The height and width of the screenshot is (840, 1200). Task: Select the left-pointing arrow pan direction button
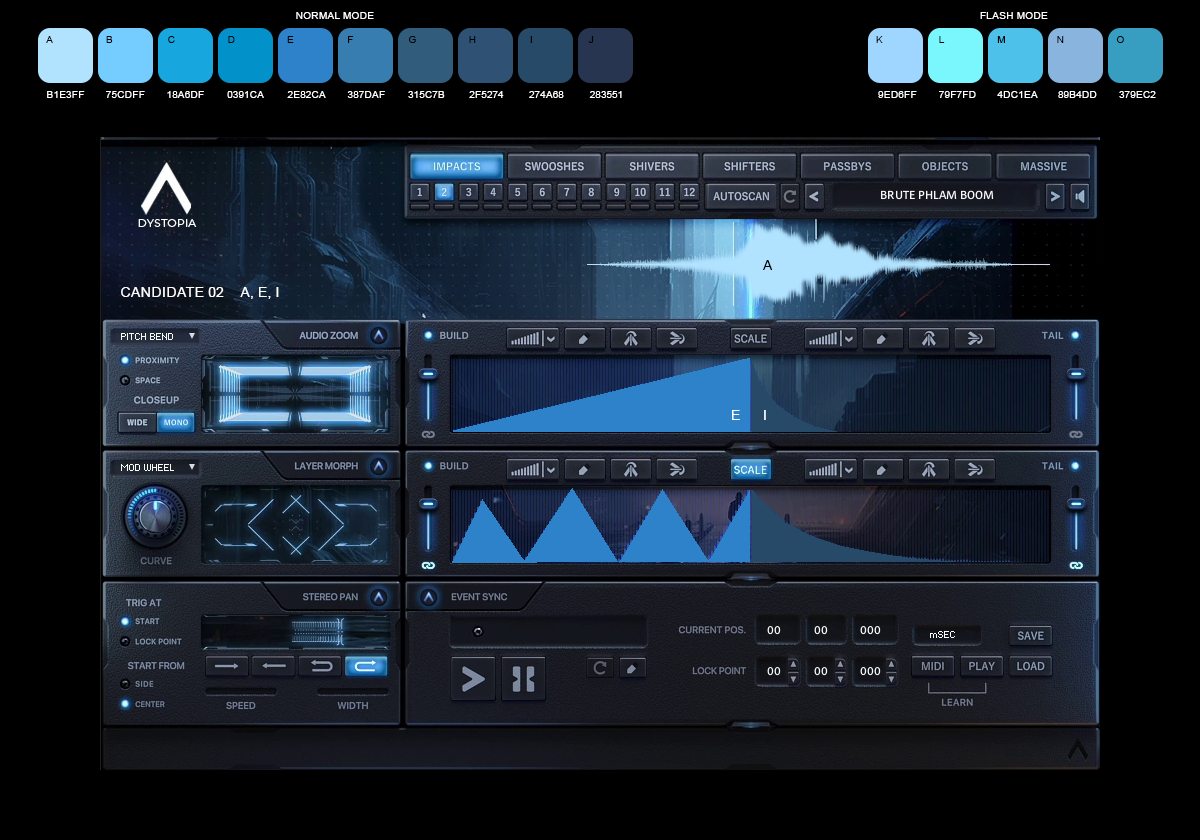tap(274, 666)
